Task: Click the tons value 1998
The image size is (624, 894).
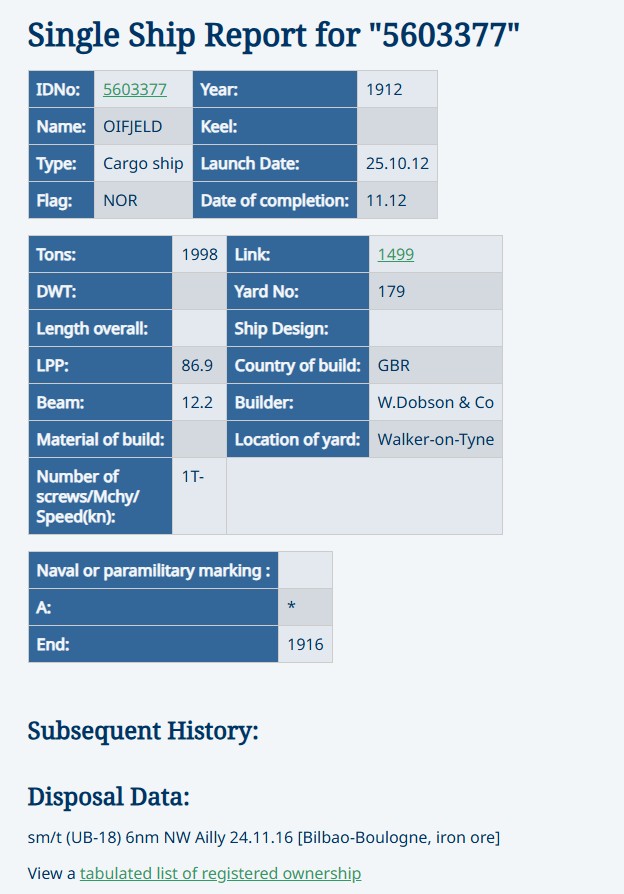Action: coord(199,254)
